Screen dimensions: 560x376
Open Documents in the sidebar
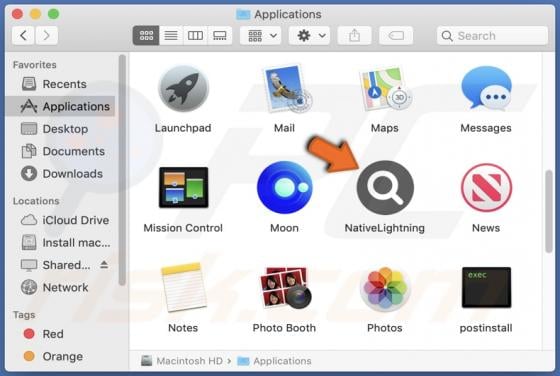(x=61, y=151)
